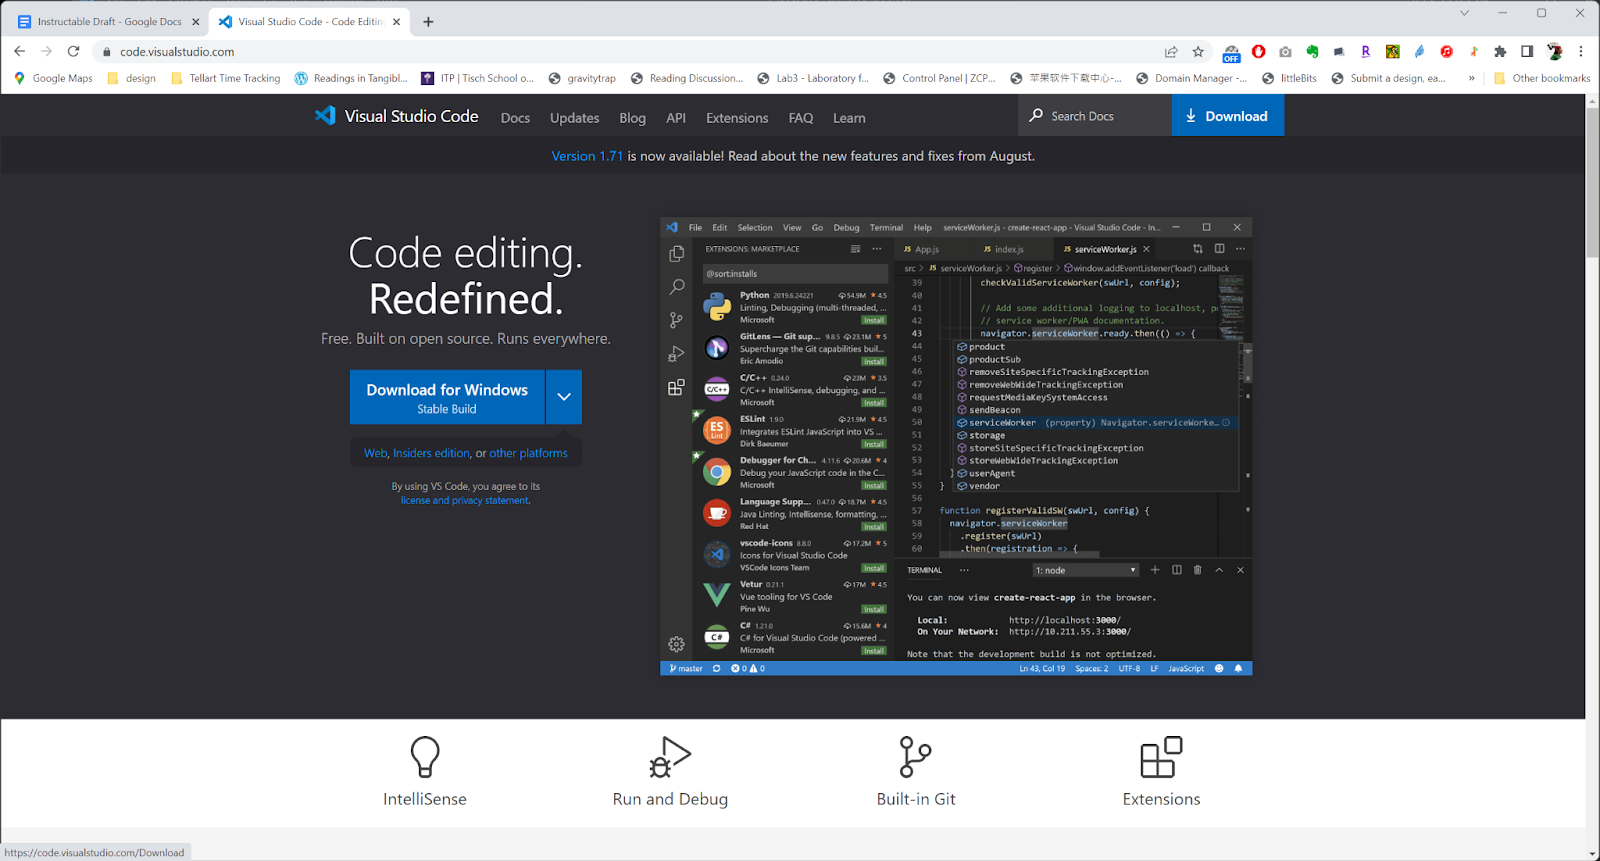1600x861 pixels.
Task: Click the Extensions blocks icon at page bottom
Action: [x=1161, y=757]
